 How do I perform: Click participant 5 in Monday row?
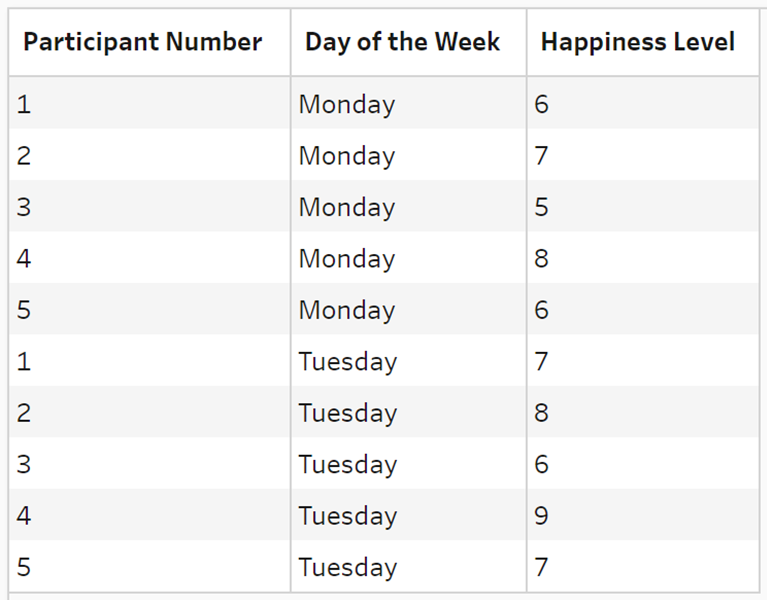point(23,310)
